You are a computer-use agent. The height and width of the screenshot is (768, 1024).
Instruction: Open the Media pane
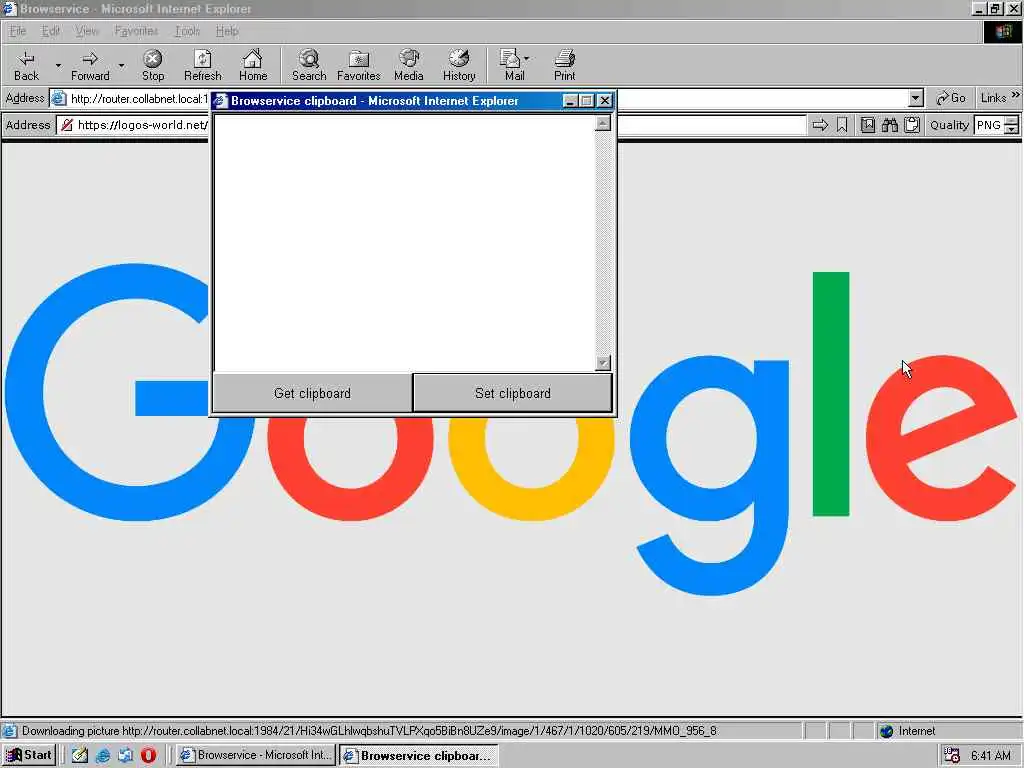(x=409, y=65)
